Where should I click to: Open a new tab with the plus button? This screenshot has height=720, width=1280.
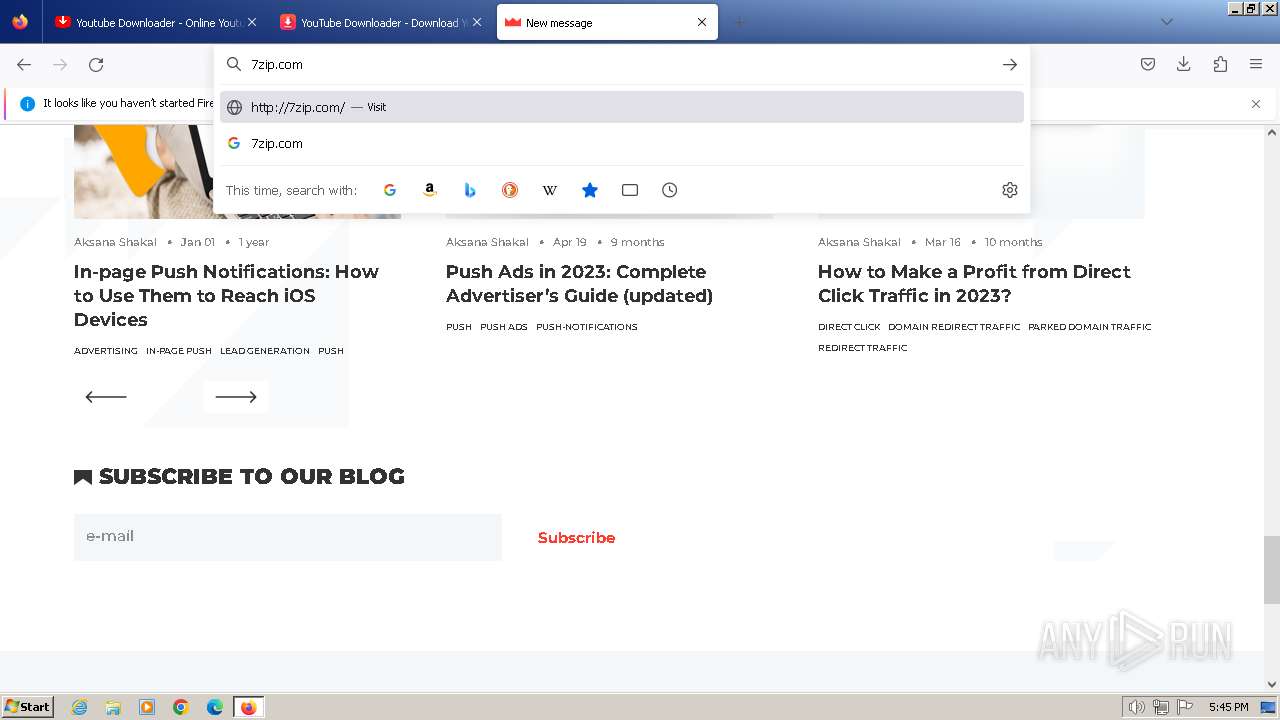tap(740, 22)
